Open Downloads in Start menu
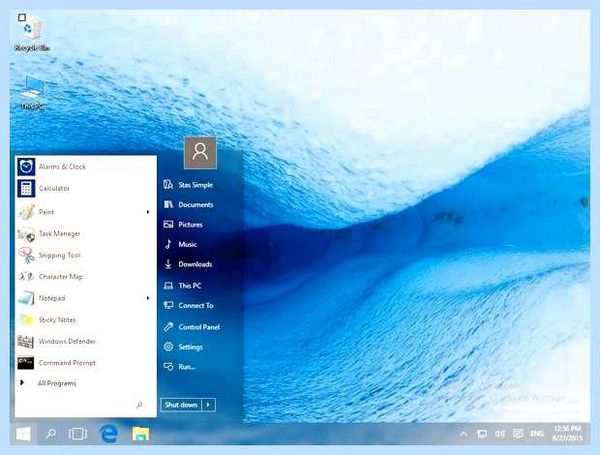 (188, 264)
